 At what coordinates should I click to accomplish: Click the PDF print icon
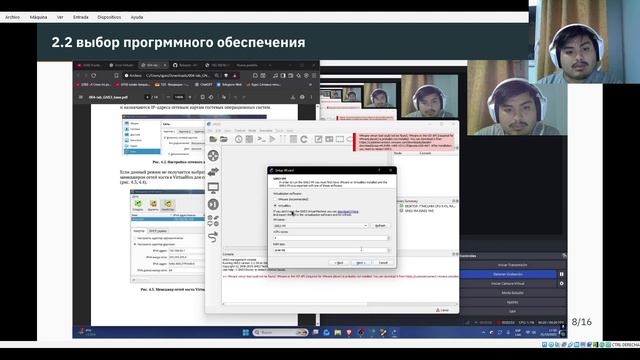tap(302, 97)
